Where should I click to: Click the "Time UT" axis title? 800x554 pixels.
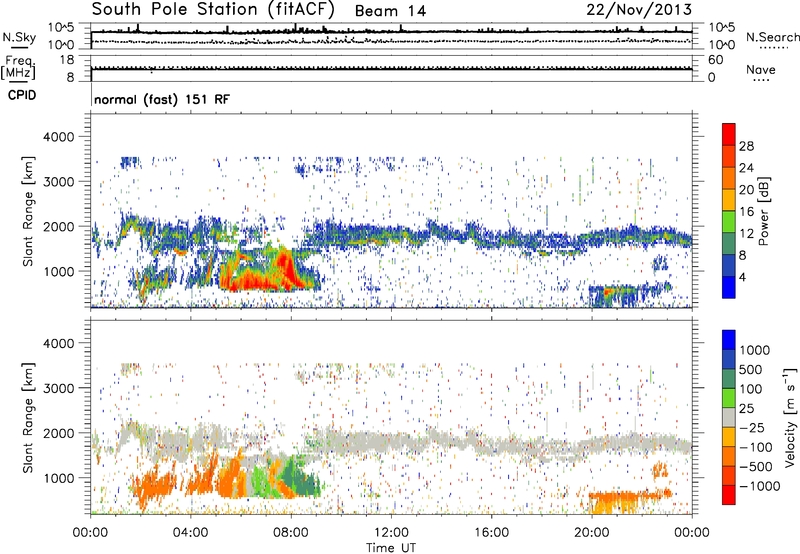[391, 547]
